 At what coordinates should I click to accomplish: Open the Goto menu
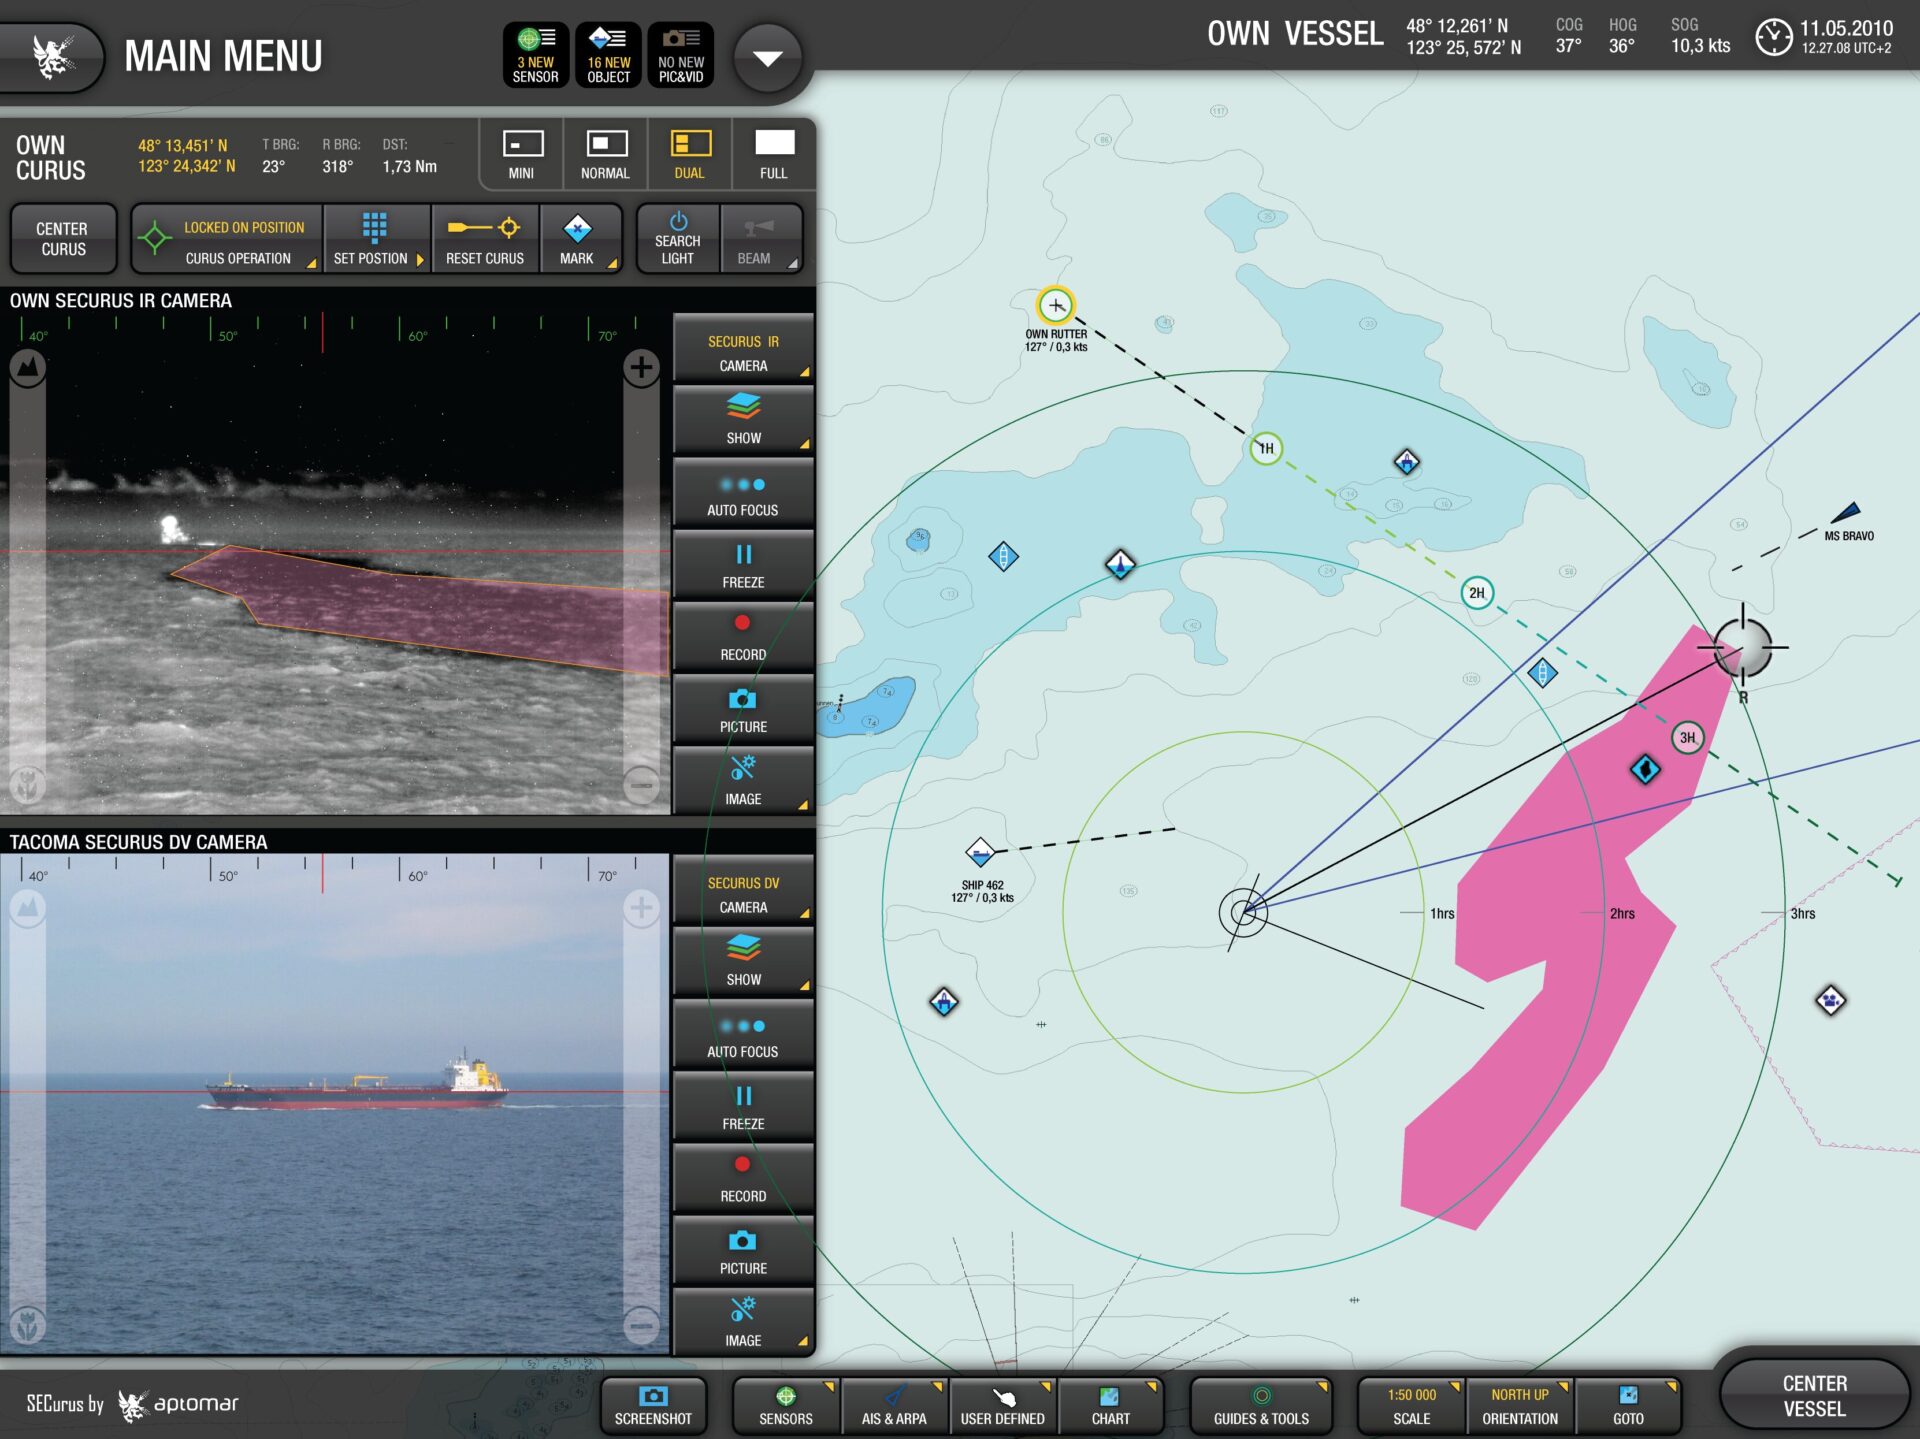(x=1628, y=1405)
